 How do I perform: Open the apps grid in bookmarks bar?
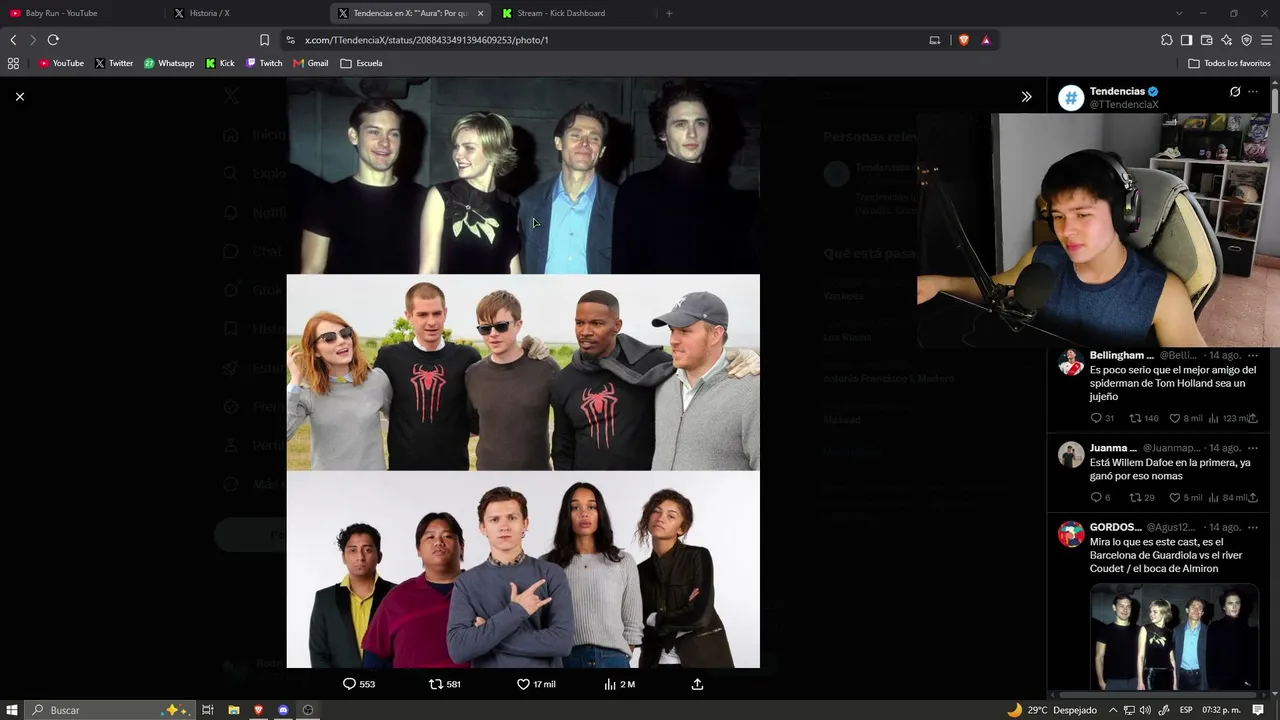point(13,63)
